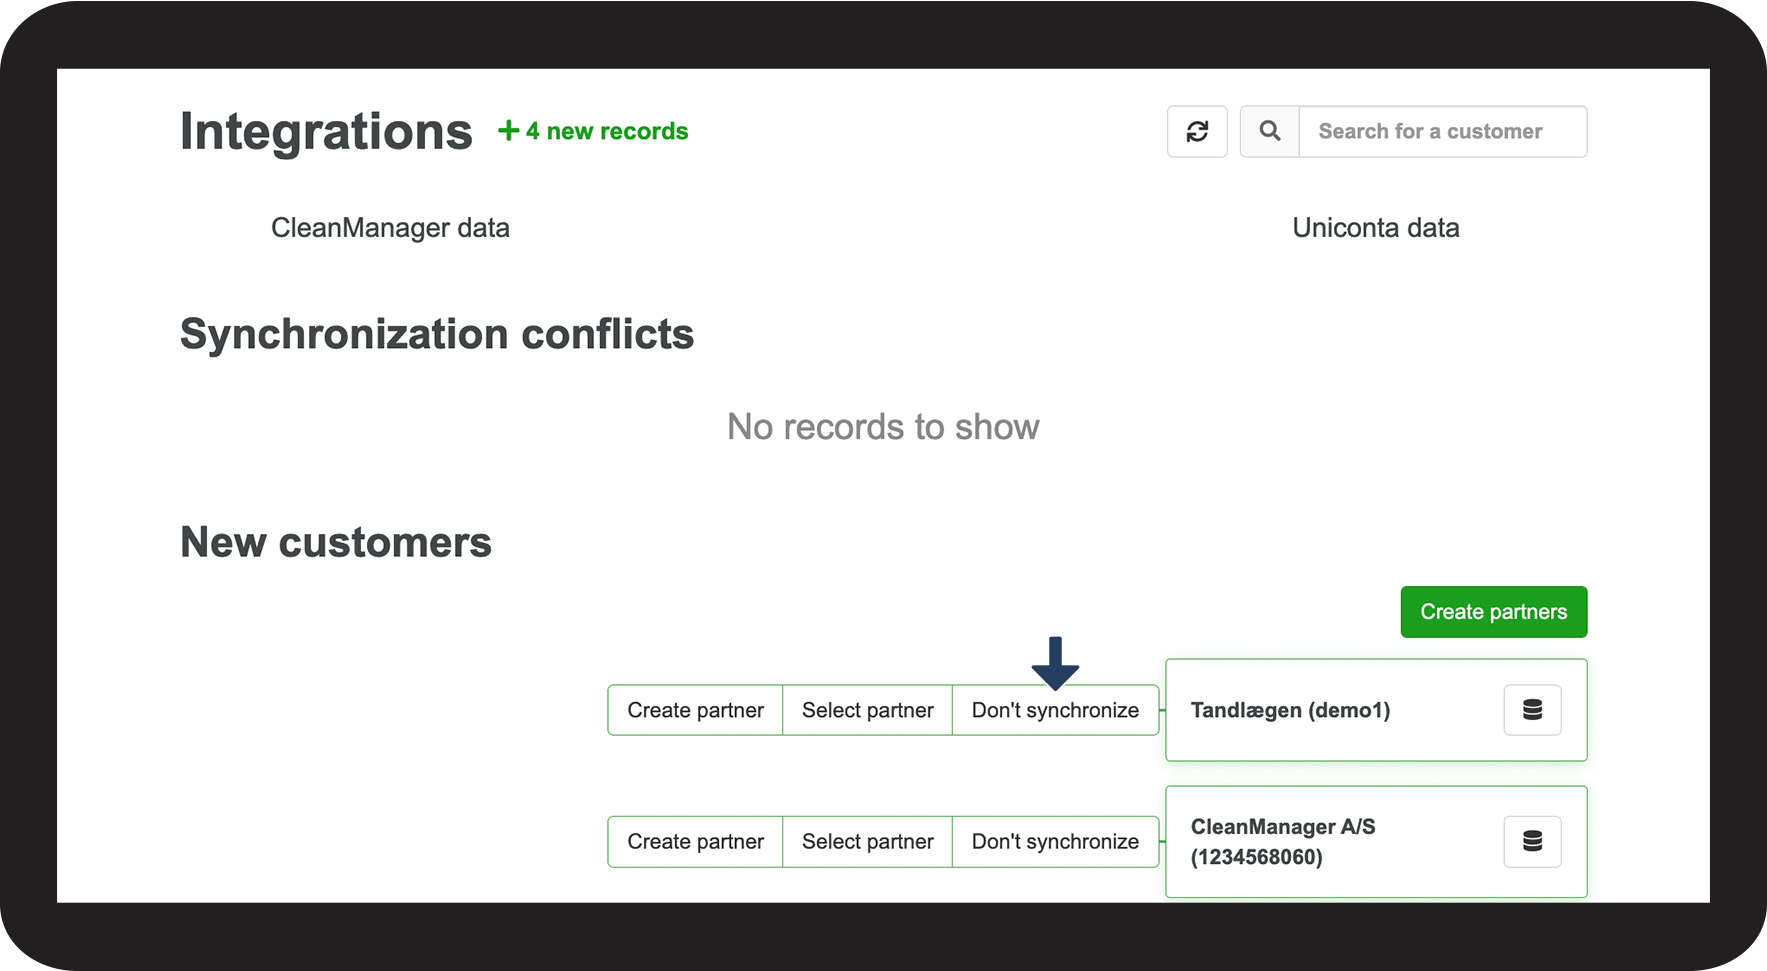This screenshot has height=971, width=1767.
Task: Open database icon for Tandlægen (demo1)
Action: 1532,710
